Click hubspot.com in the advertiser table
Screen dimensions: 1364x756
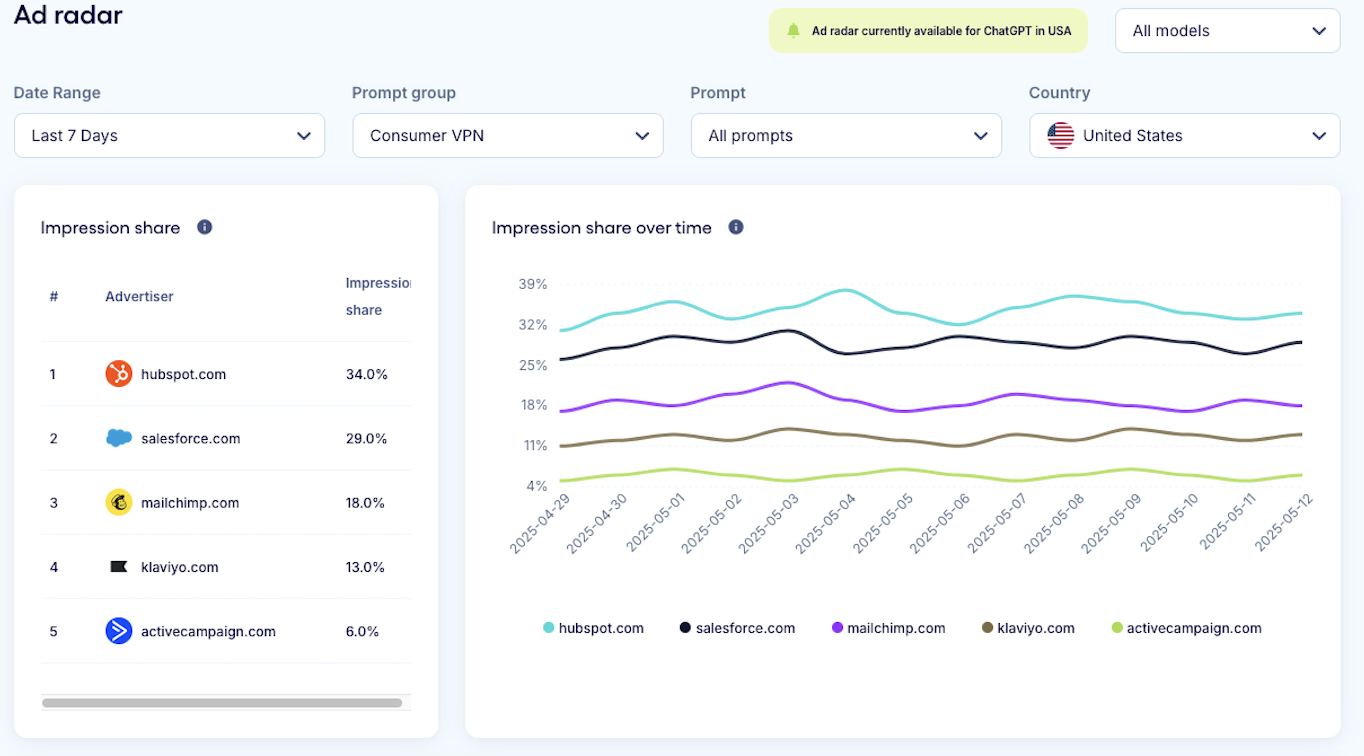(183, 374)
